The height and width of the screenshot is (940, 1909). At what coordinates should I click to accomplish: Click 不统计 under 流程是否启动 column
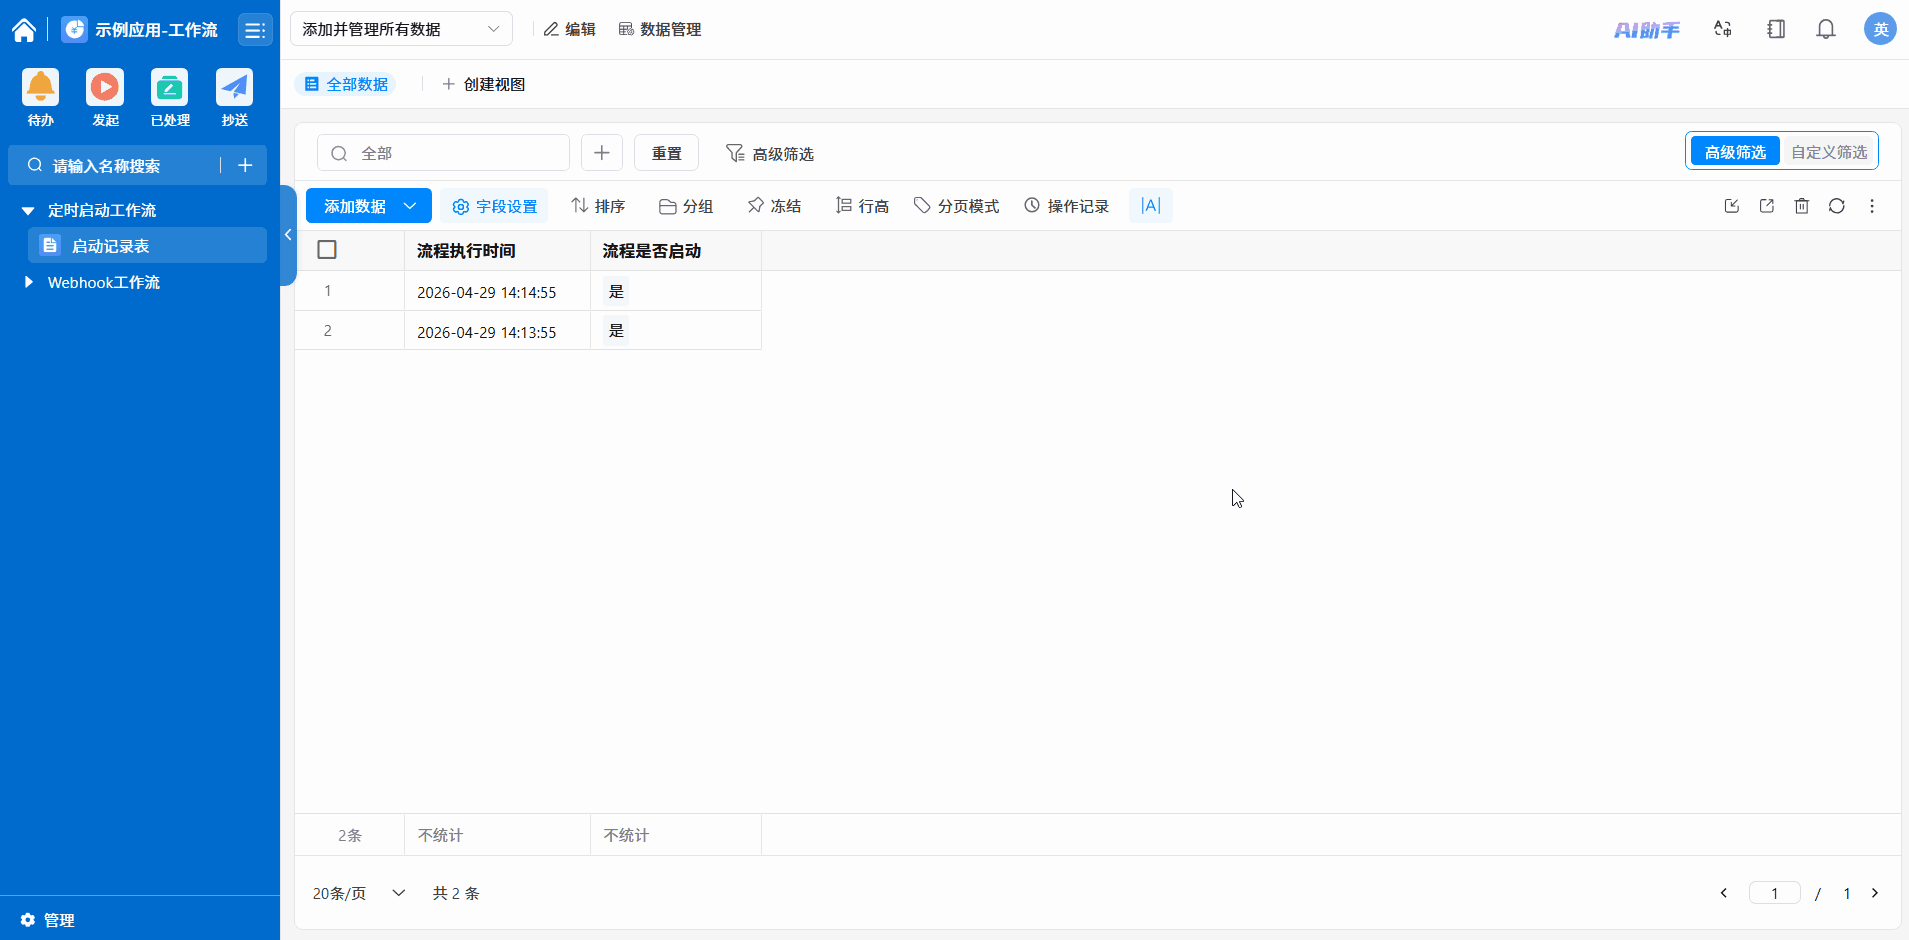coord(627,835)
